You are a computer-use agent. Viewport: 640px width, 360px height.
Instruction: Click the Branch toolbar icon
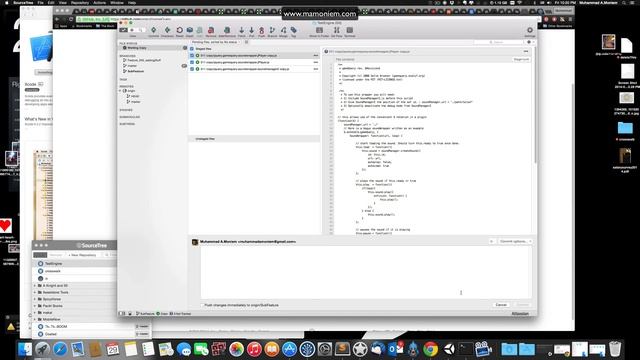tap(272, 31)
